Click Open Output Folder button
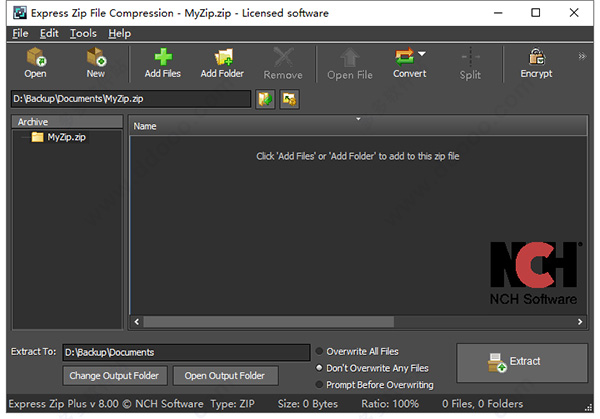 click(225, 375)
